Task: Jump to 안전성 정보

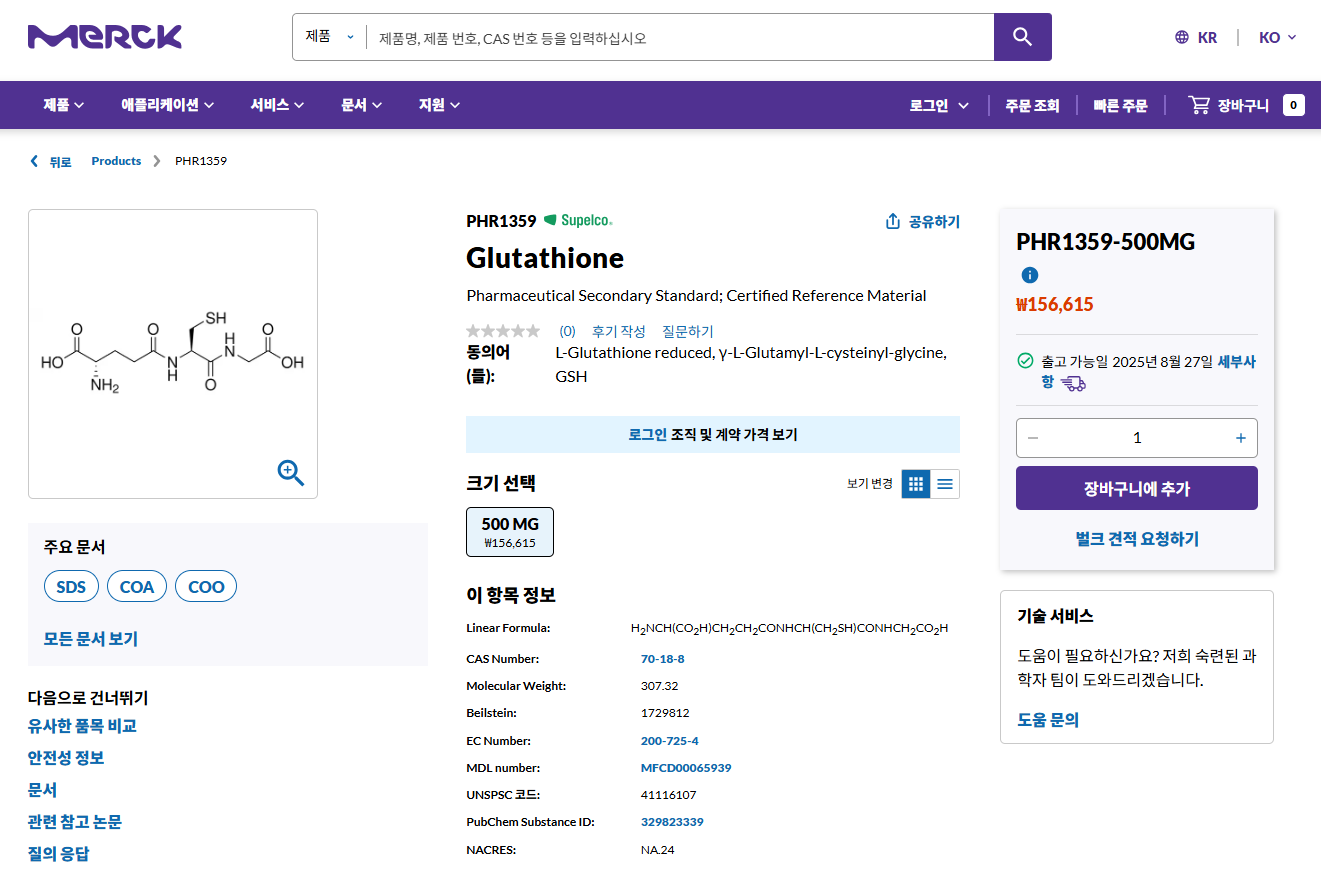Action: coord(66,758)
